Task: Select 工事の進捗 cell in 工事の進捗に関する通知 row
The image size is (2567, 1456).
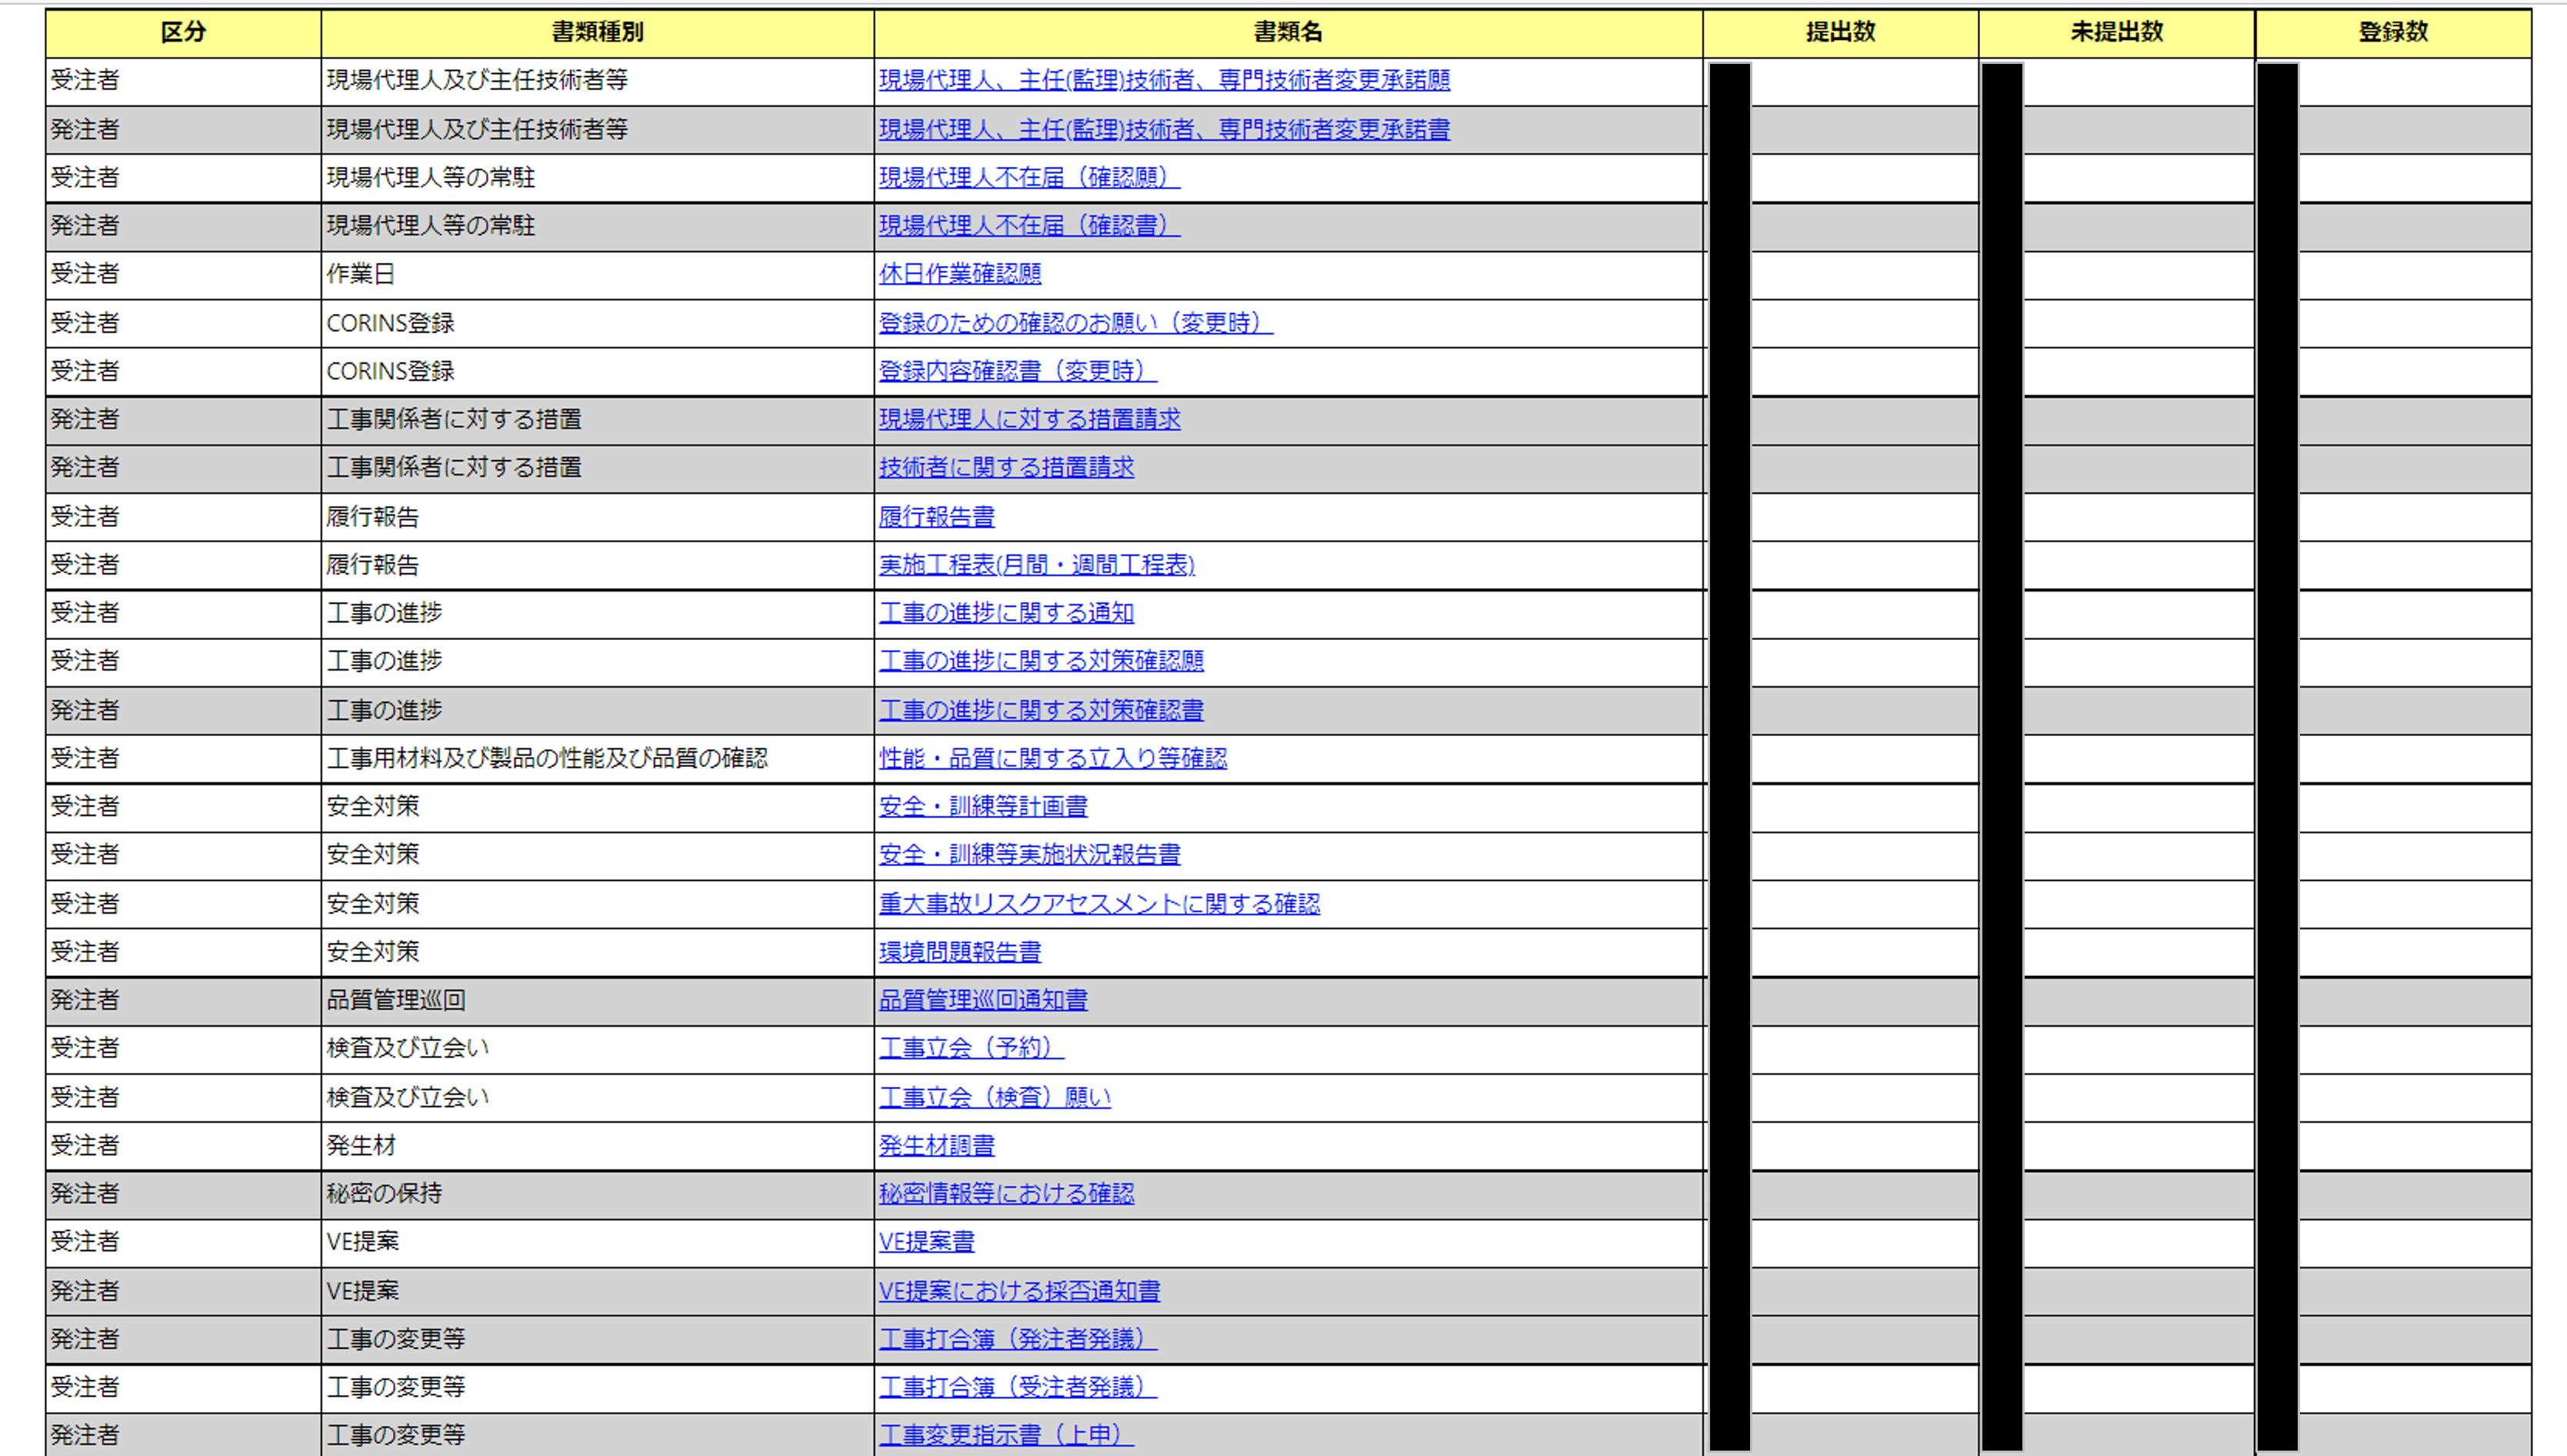Action: point(598,613)
